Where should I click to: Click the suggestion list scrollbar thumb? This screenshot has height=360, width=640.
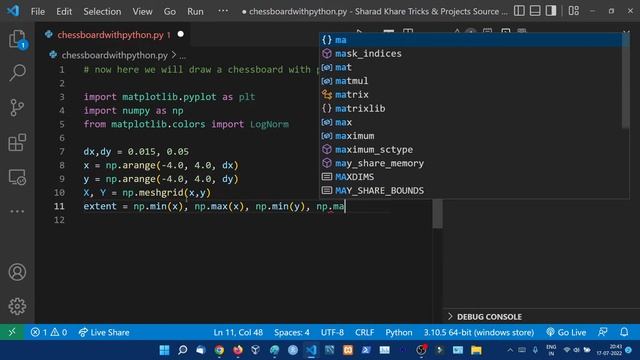point(625,81)
